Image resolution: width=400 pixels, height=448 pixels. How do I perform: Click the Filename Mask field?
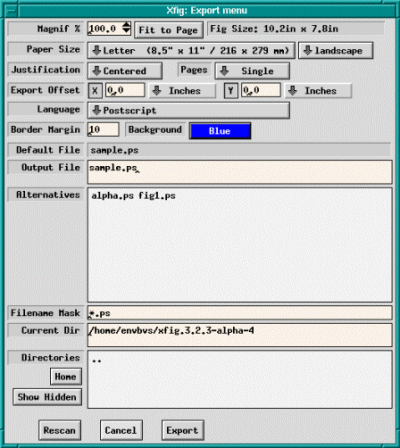tap(240, 313)
